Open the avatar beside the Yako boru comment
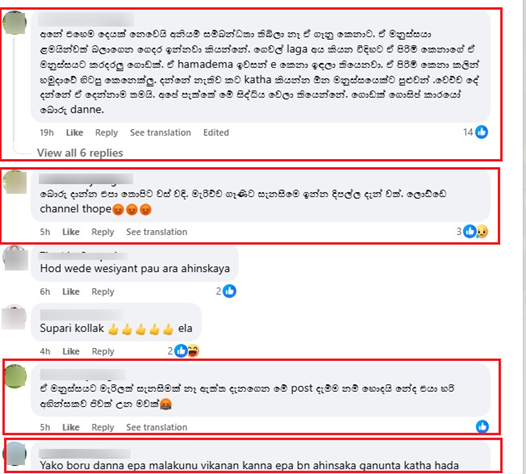 [x=15, y=454]
